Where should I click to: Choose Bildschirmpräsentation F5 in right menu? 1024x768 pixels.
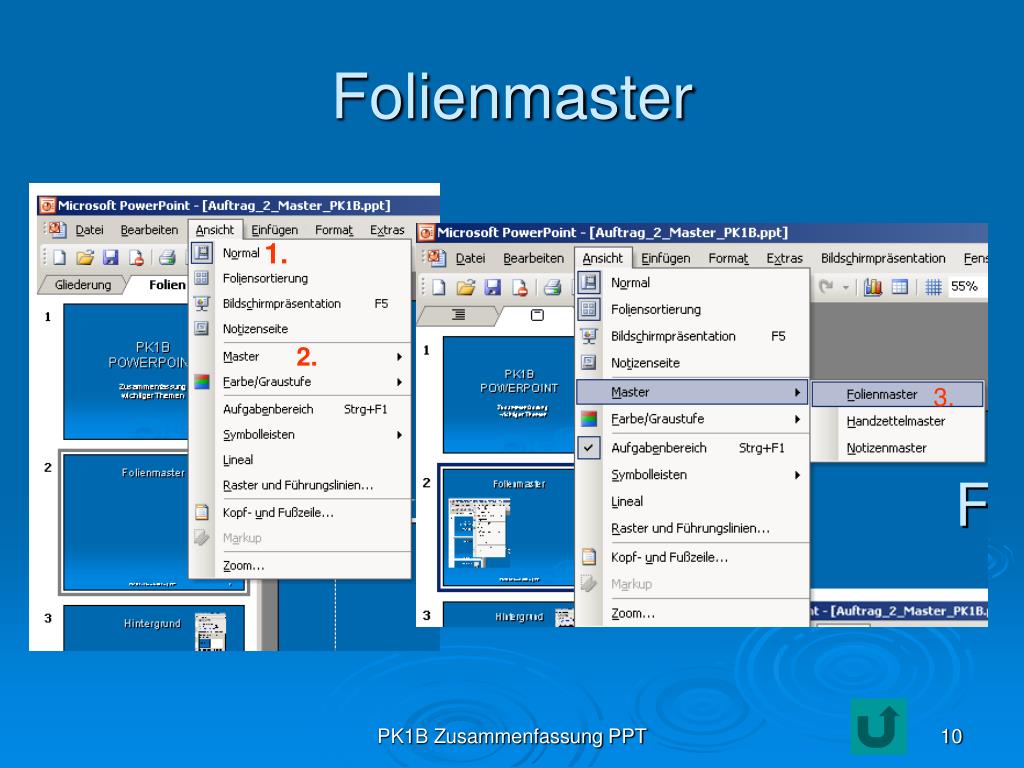click(692, 336)
